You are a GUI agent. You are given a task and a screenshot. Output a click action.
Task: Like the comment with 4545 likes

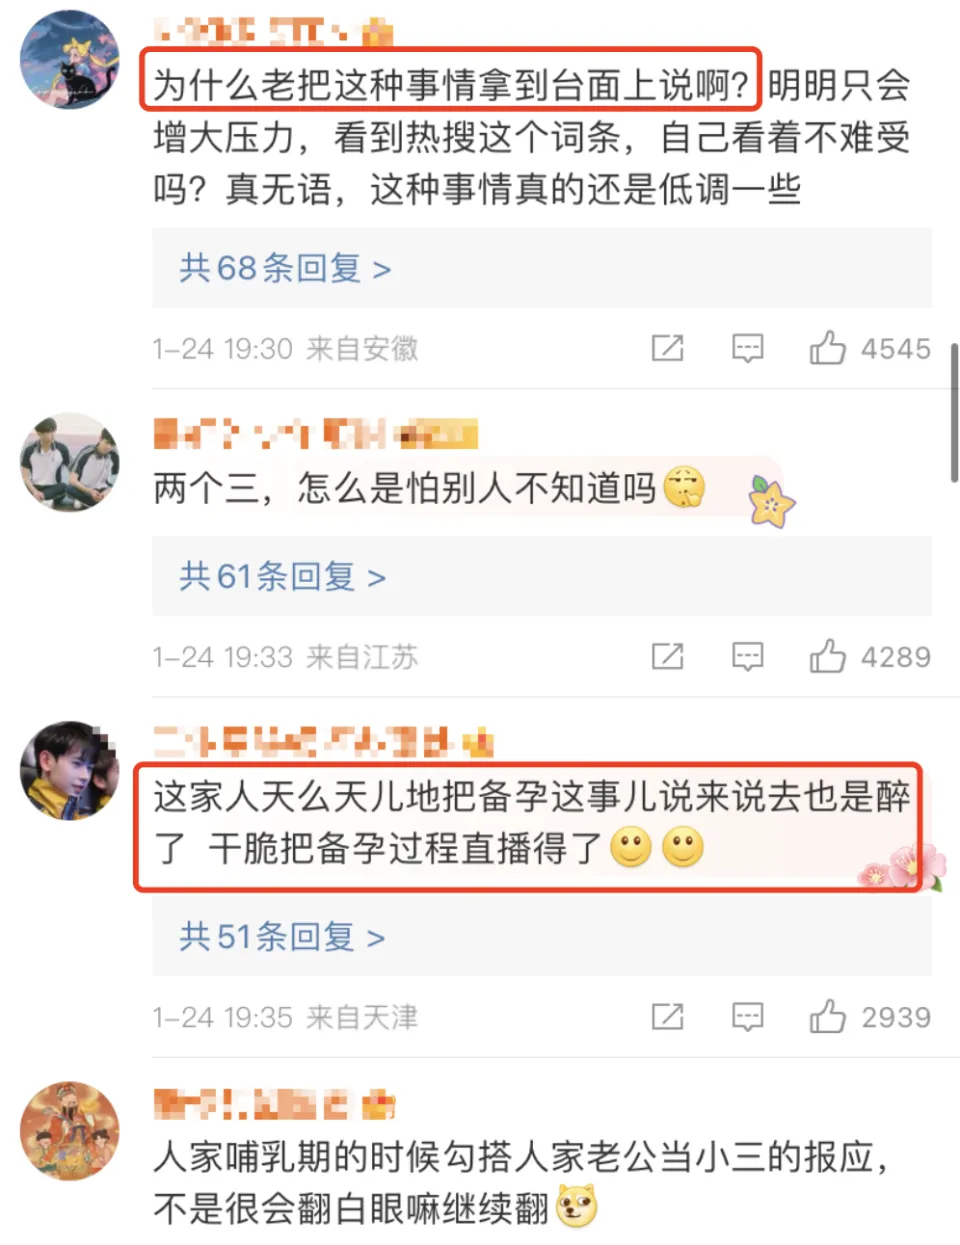(x=827, y=348)
